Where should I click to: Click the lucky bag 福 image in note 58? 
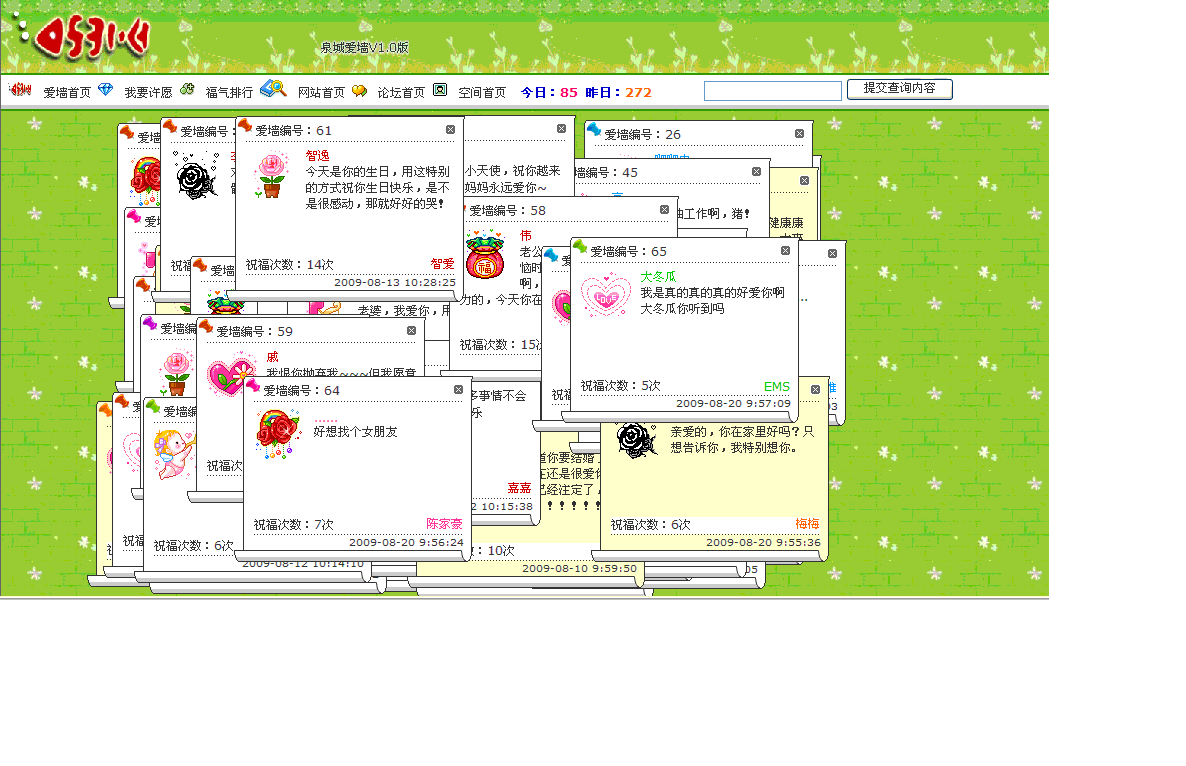point(485,256)
